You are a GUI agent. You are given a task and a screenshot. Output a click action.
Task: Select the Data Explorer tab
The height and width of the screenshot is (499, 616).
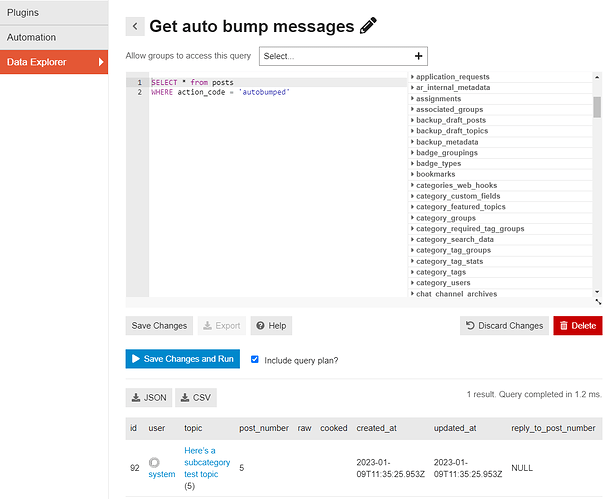[54, 62]
